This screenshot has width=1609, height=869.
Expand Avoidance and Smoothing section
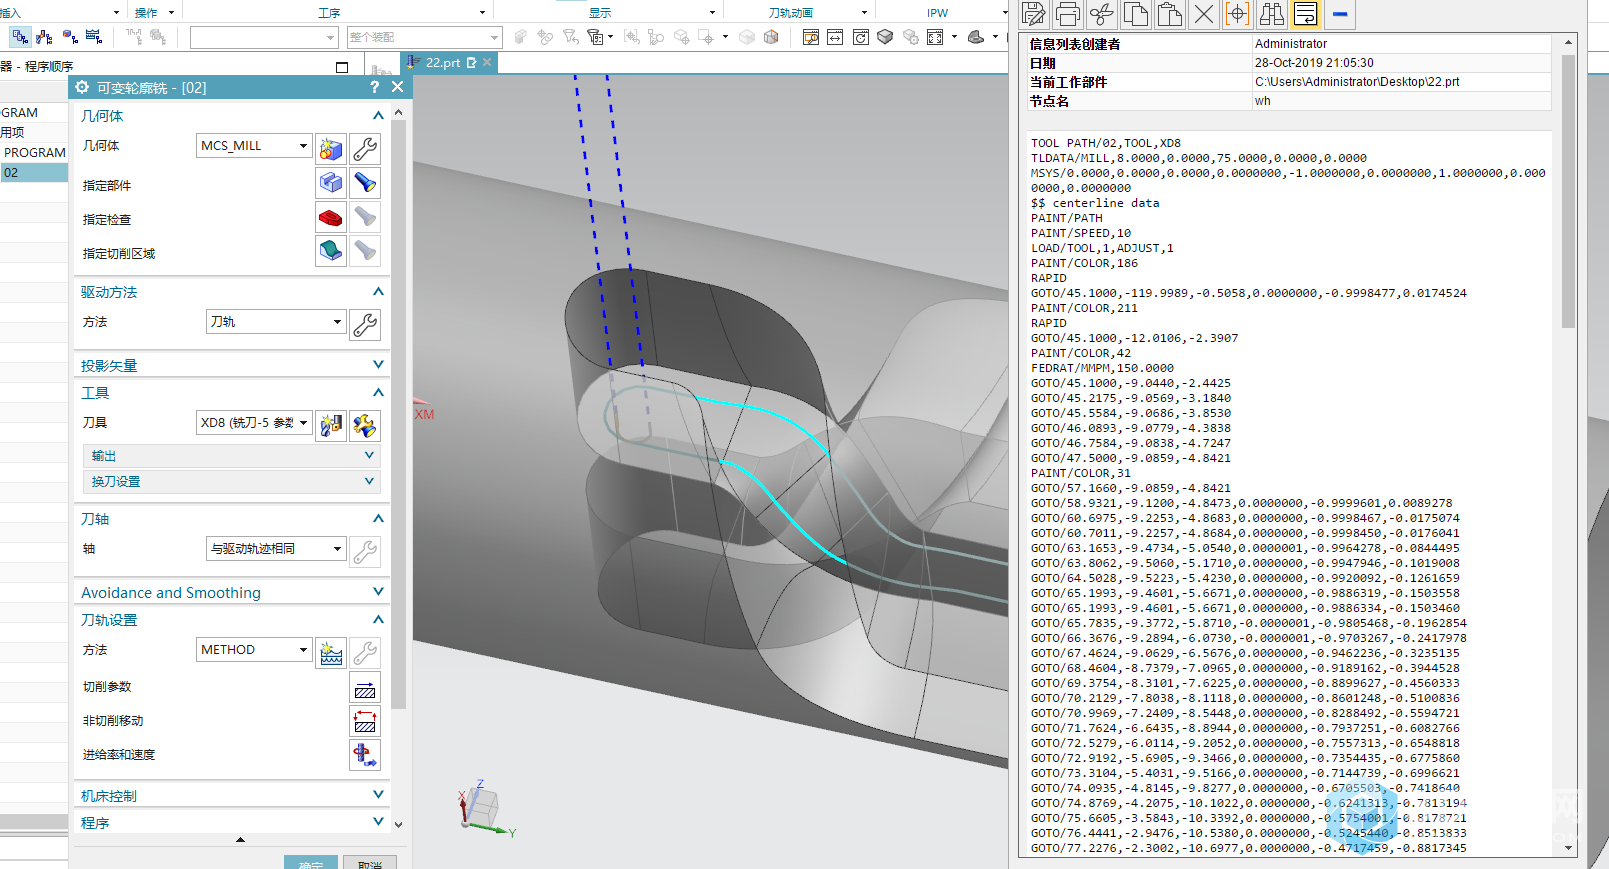(x=378, y=592)
